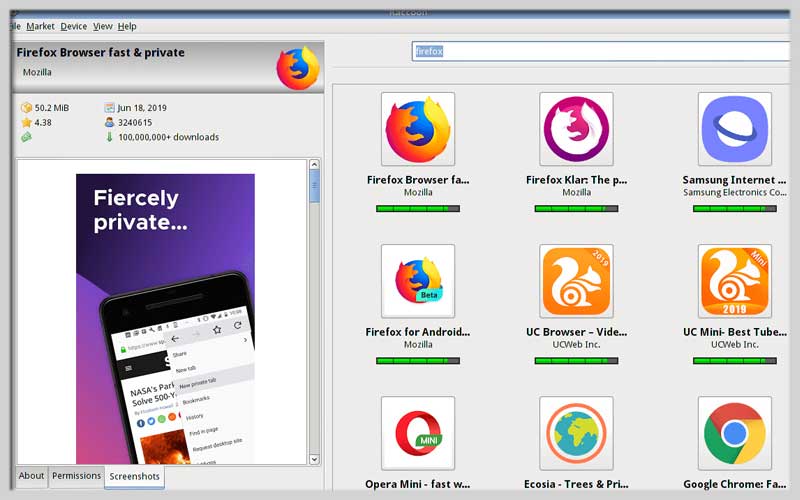The width and height of the screenshot is (800, 500).
Task: Click the Samsung Electronics Co... publisher text
Action: click(735, 192)
